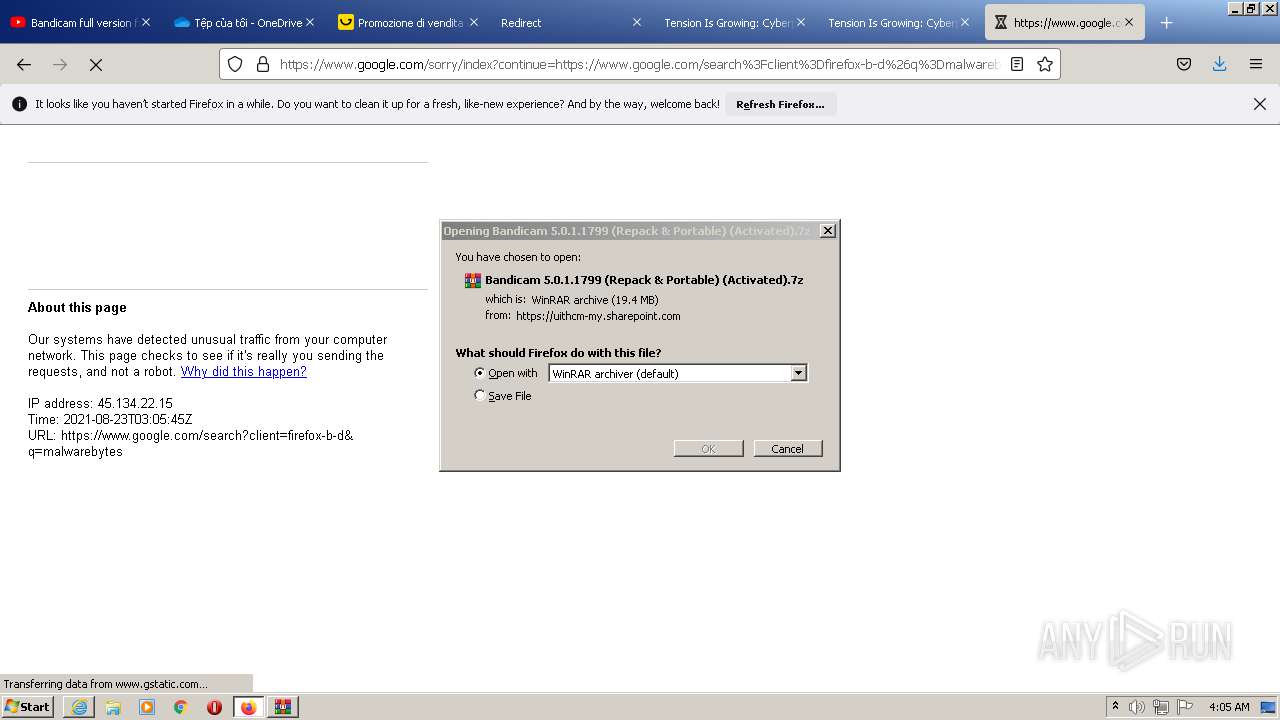Switch to first Tension Is Growing tab
Viewport: 1280px width, 720px height.
click(x=735, y=22)
